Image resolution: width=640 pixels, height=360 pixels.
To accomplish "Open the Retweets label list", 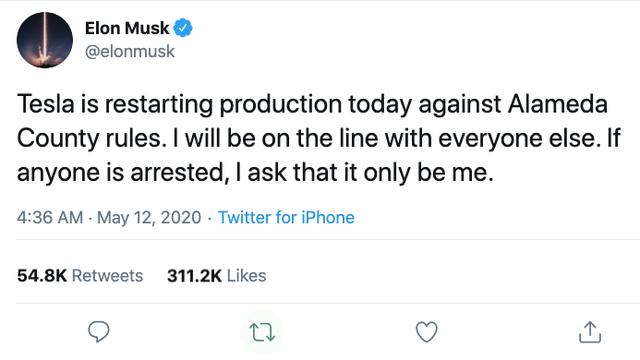I will pyautogui.click(x=107, y=276).
